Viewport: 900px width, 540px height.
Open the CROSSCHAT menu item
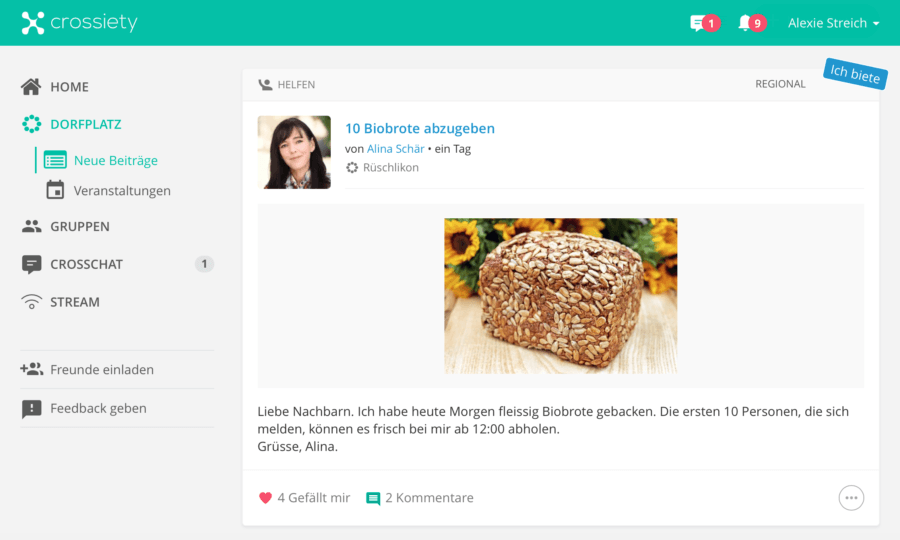point(87,264)
